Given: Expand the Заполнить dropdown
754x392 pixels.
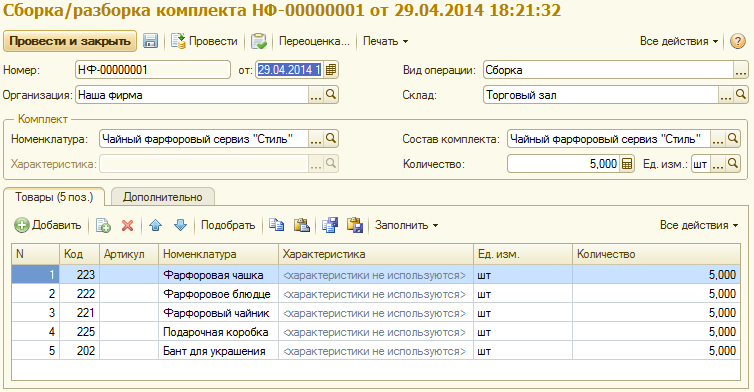Looking at the screenshot, I should (x=406, y=225).
